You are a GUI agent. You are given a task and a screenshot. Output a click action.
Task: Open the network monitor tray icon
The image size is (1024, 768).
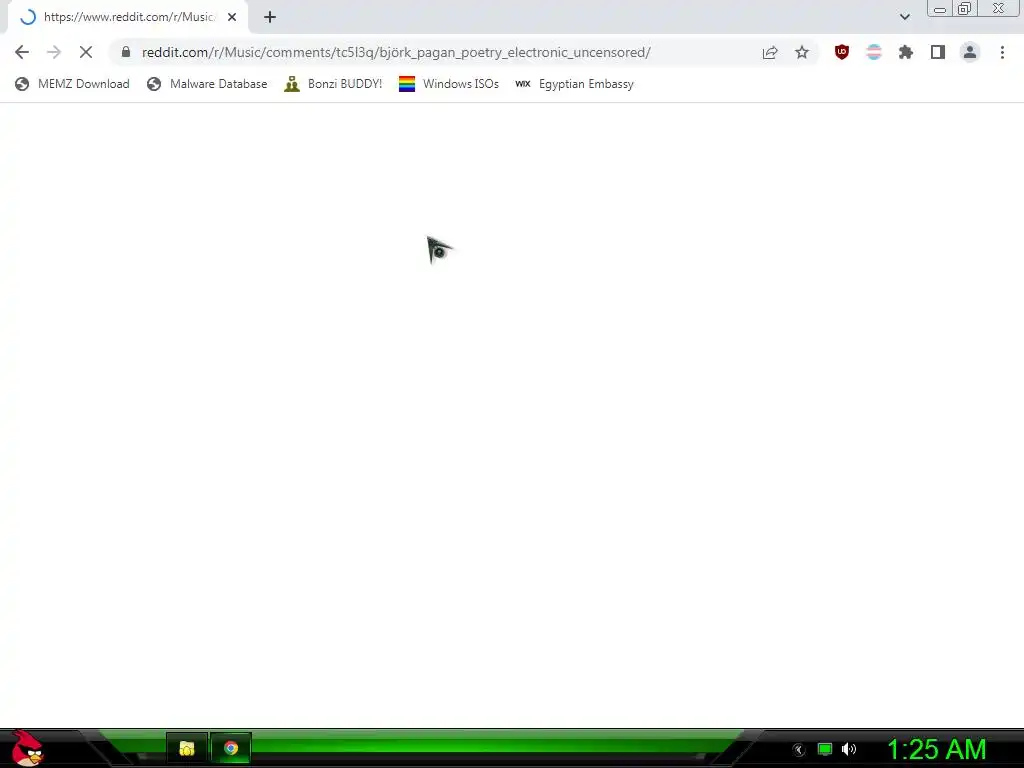[825, 749]
